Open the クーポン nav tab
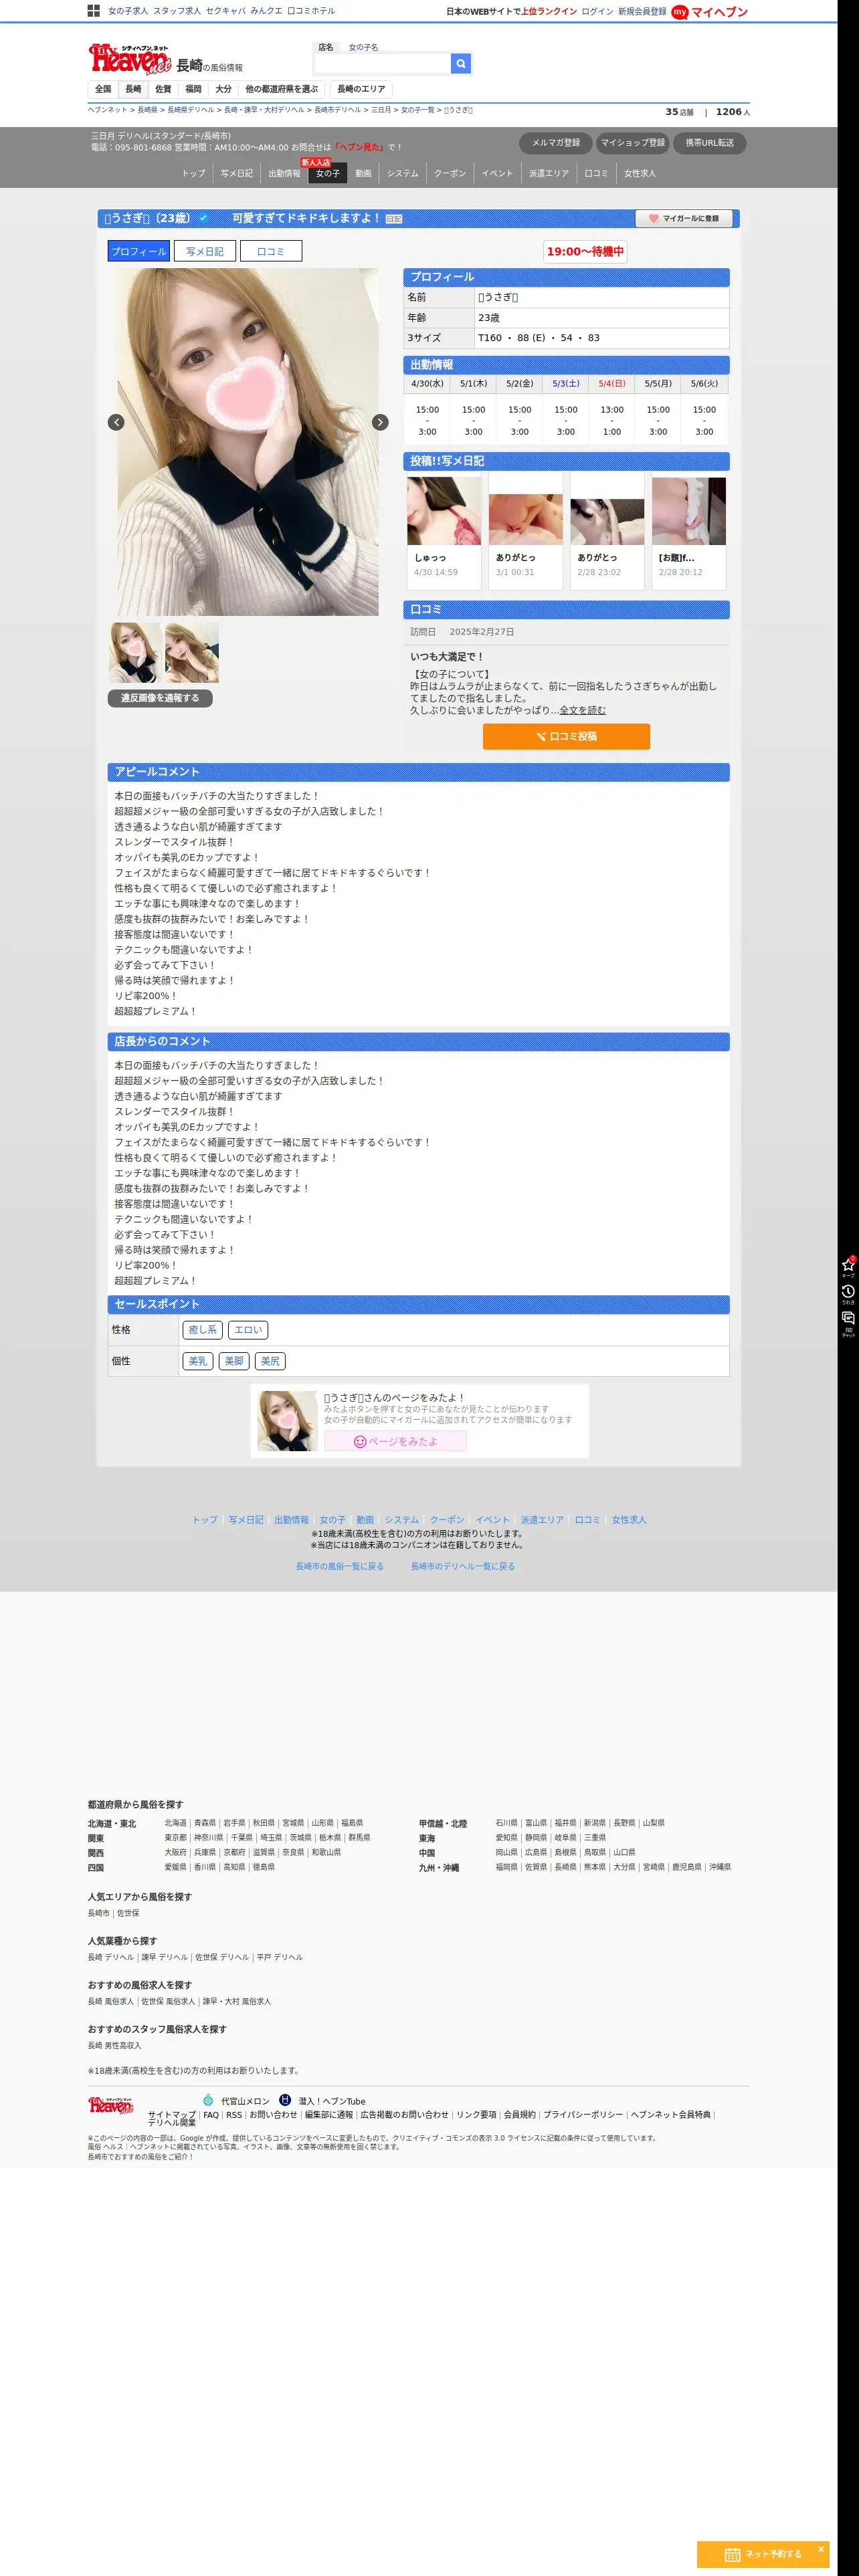The height and width of the screenshot is (2576, 859). (450, 173)
